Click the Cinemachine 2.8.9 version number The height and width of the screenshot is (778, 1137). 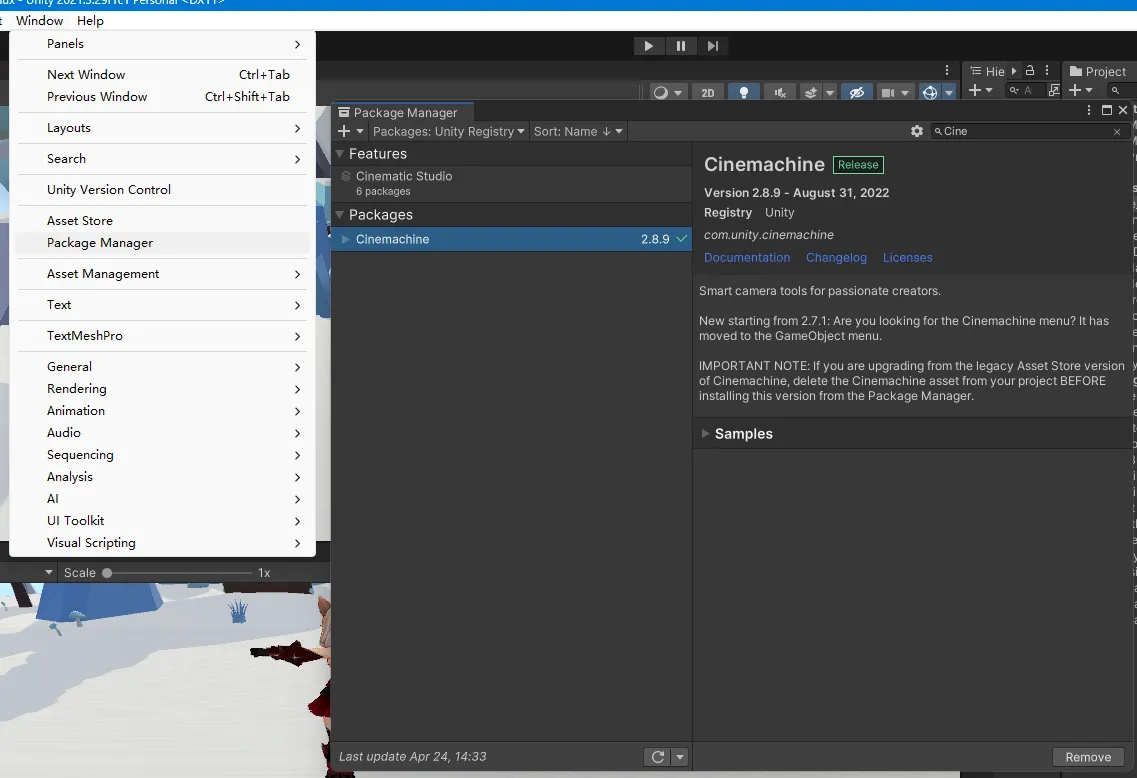pos(655,239)
